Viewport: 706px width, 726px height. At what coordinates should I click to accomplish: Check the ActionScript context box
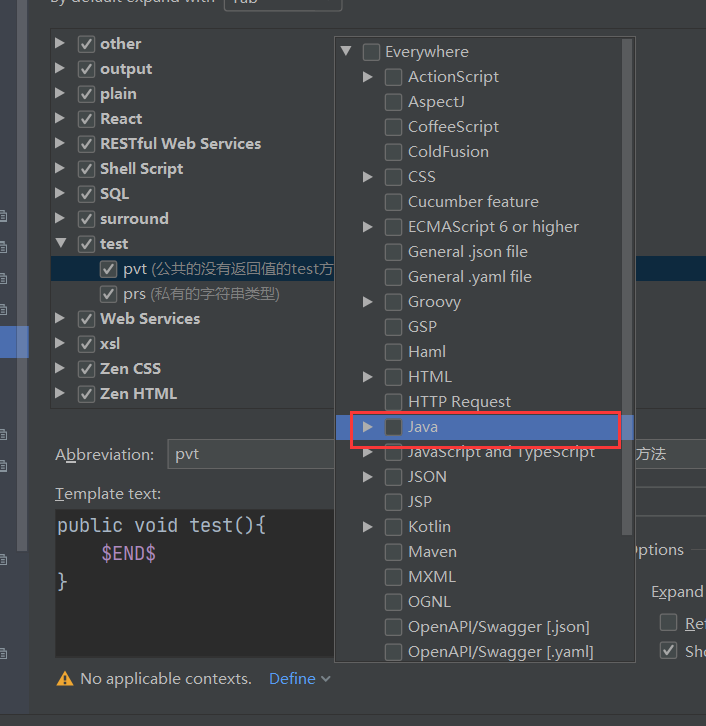tap(394, 77)
